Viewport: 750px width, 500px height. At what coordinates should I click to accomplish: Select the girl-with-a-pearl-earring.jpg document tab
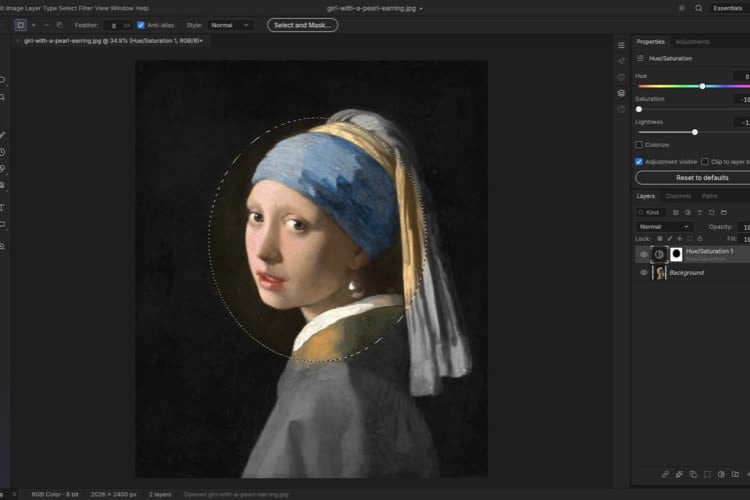(113, 41)
